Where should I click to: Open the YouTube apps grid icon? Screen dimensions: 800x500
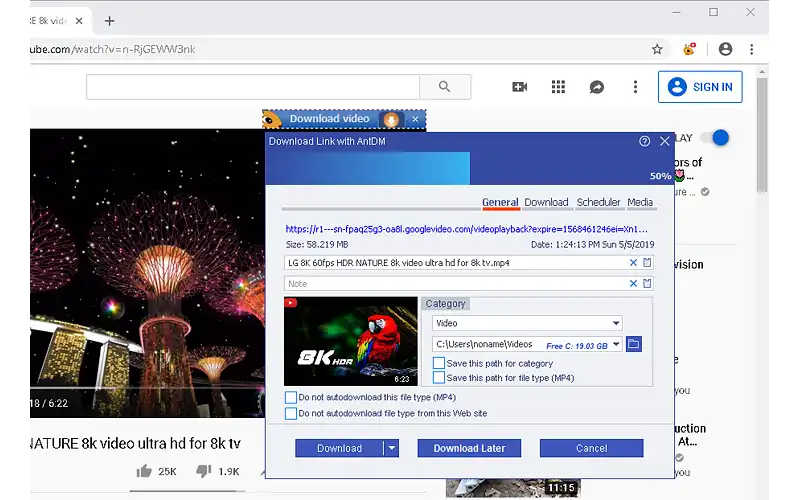click(x=558, y=87)
